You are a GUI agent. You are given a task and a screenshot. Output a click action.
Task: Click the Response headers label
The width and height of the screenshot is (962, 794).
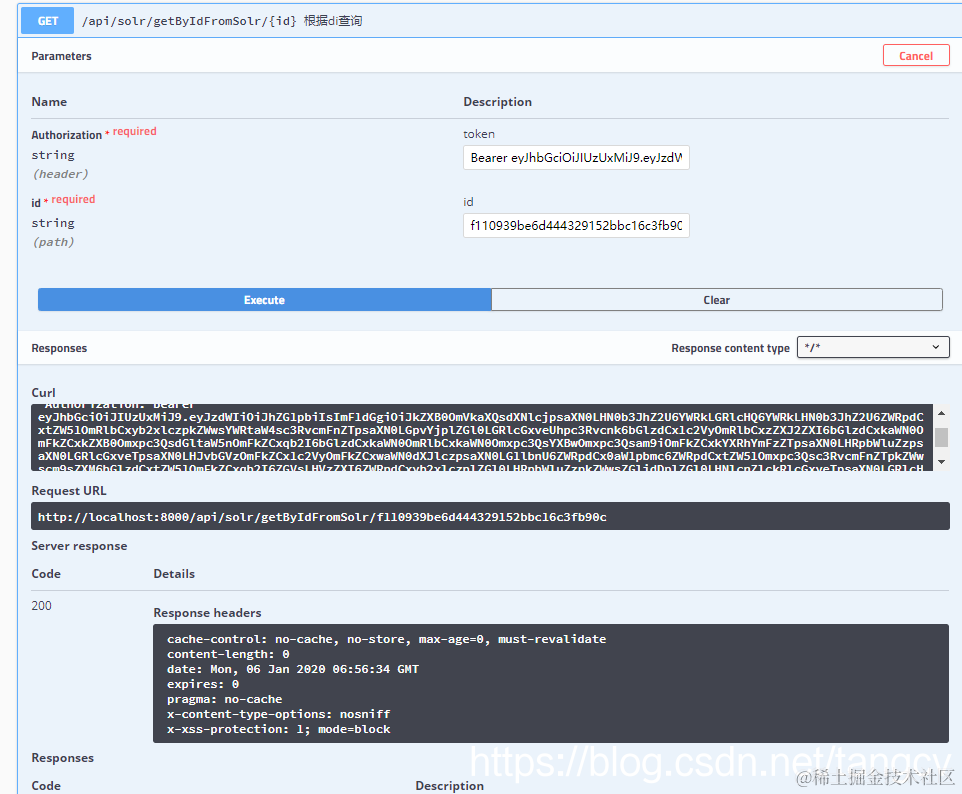207,613
